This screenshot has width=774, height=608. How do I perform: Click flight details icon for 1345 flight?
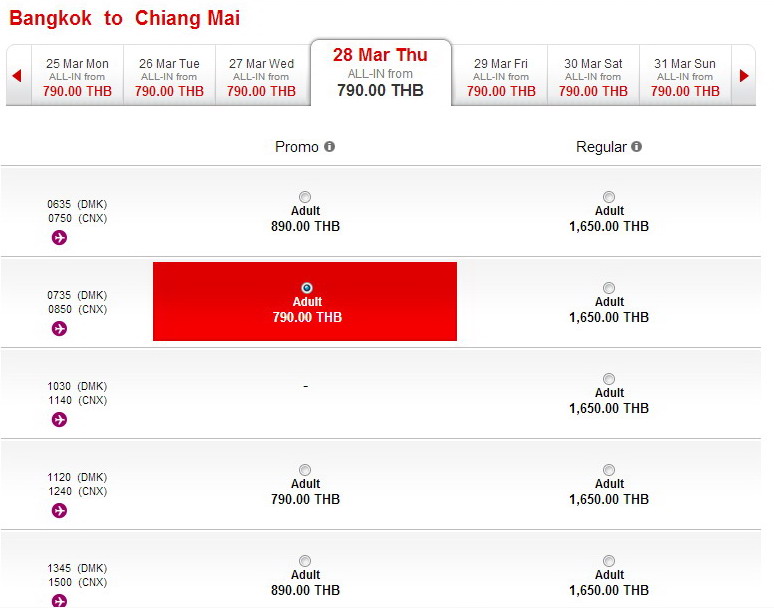(59, 601)
